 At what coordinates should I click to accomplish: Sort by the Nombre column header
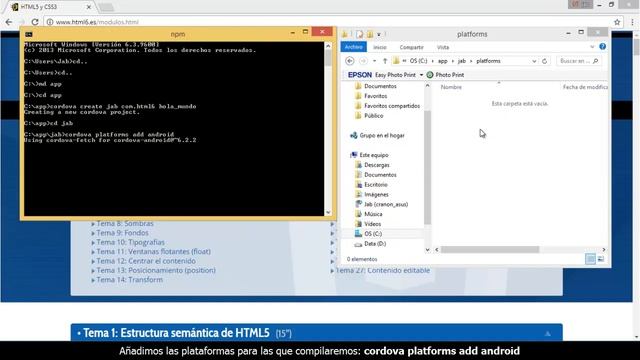tap(451, 87)
